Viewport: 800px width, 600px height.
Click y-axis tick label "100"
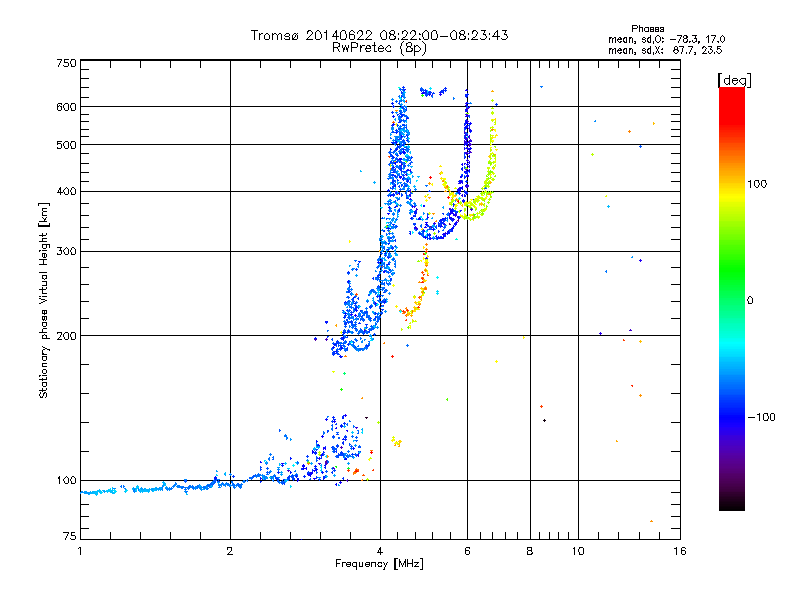(67, 480)
